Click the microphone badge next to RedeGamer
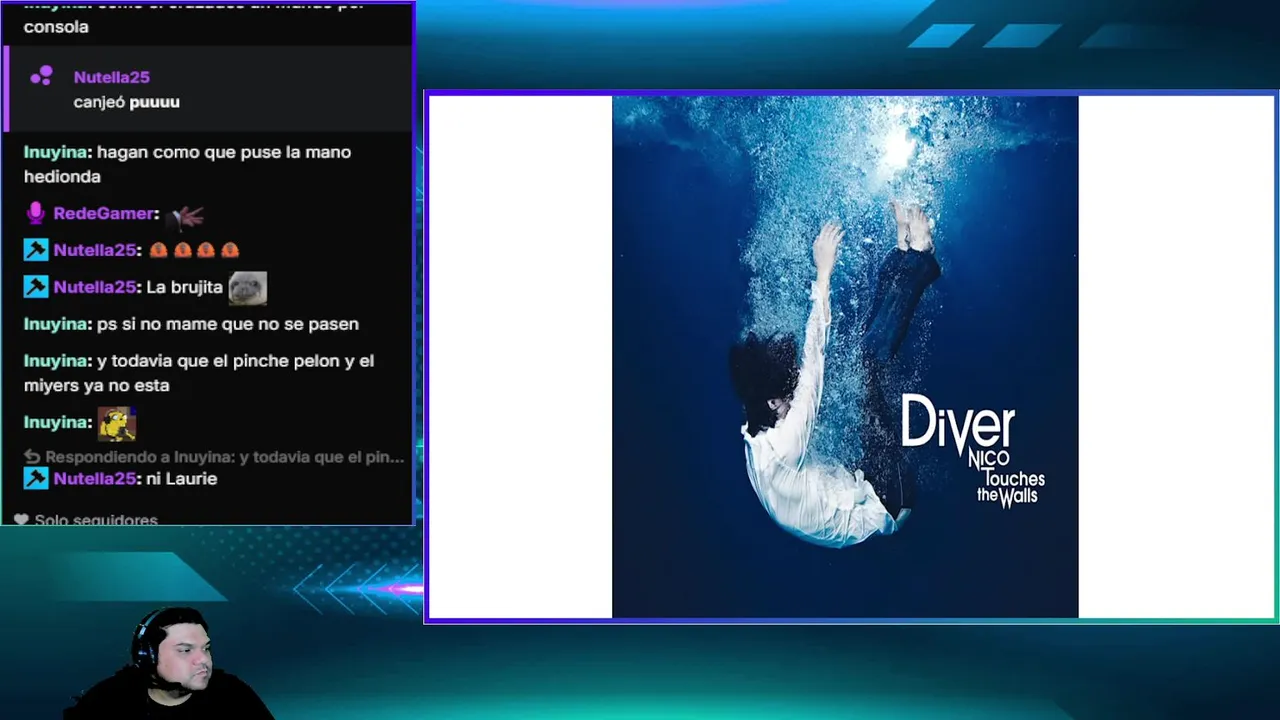The image size is (1280, 720). (36, 213)
